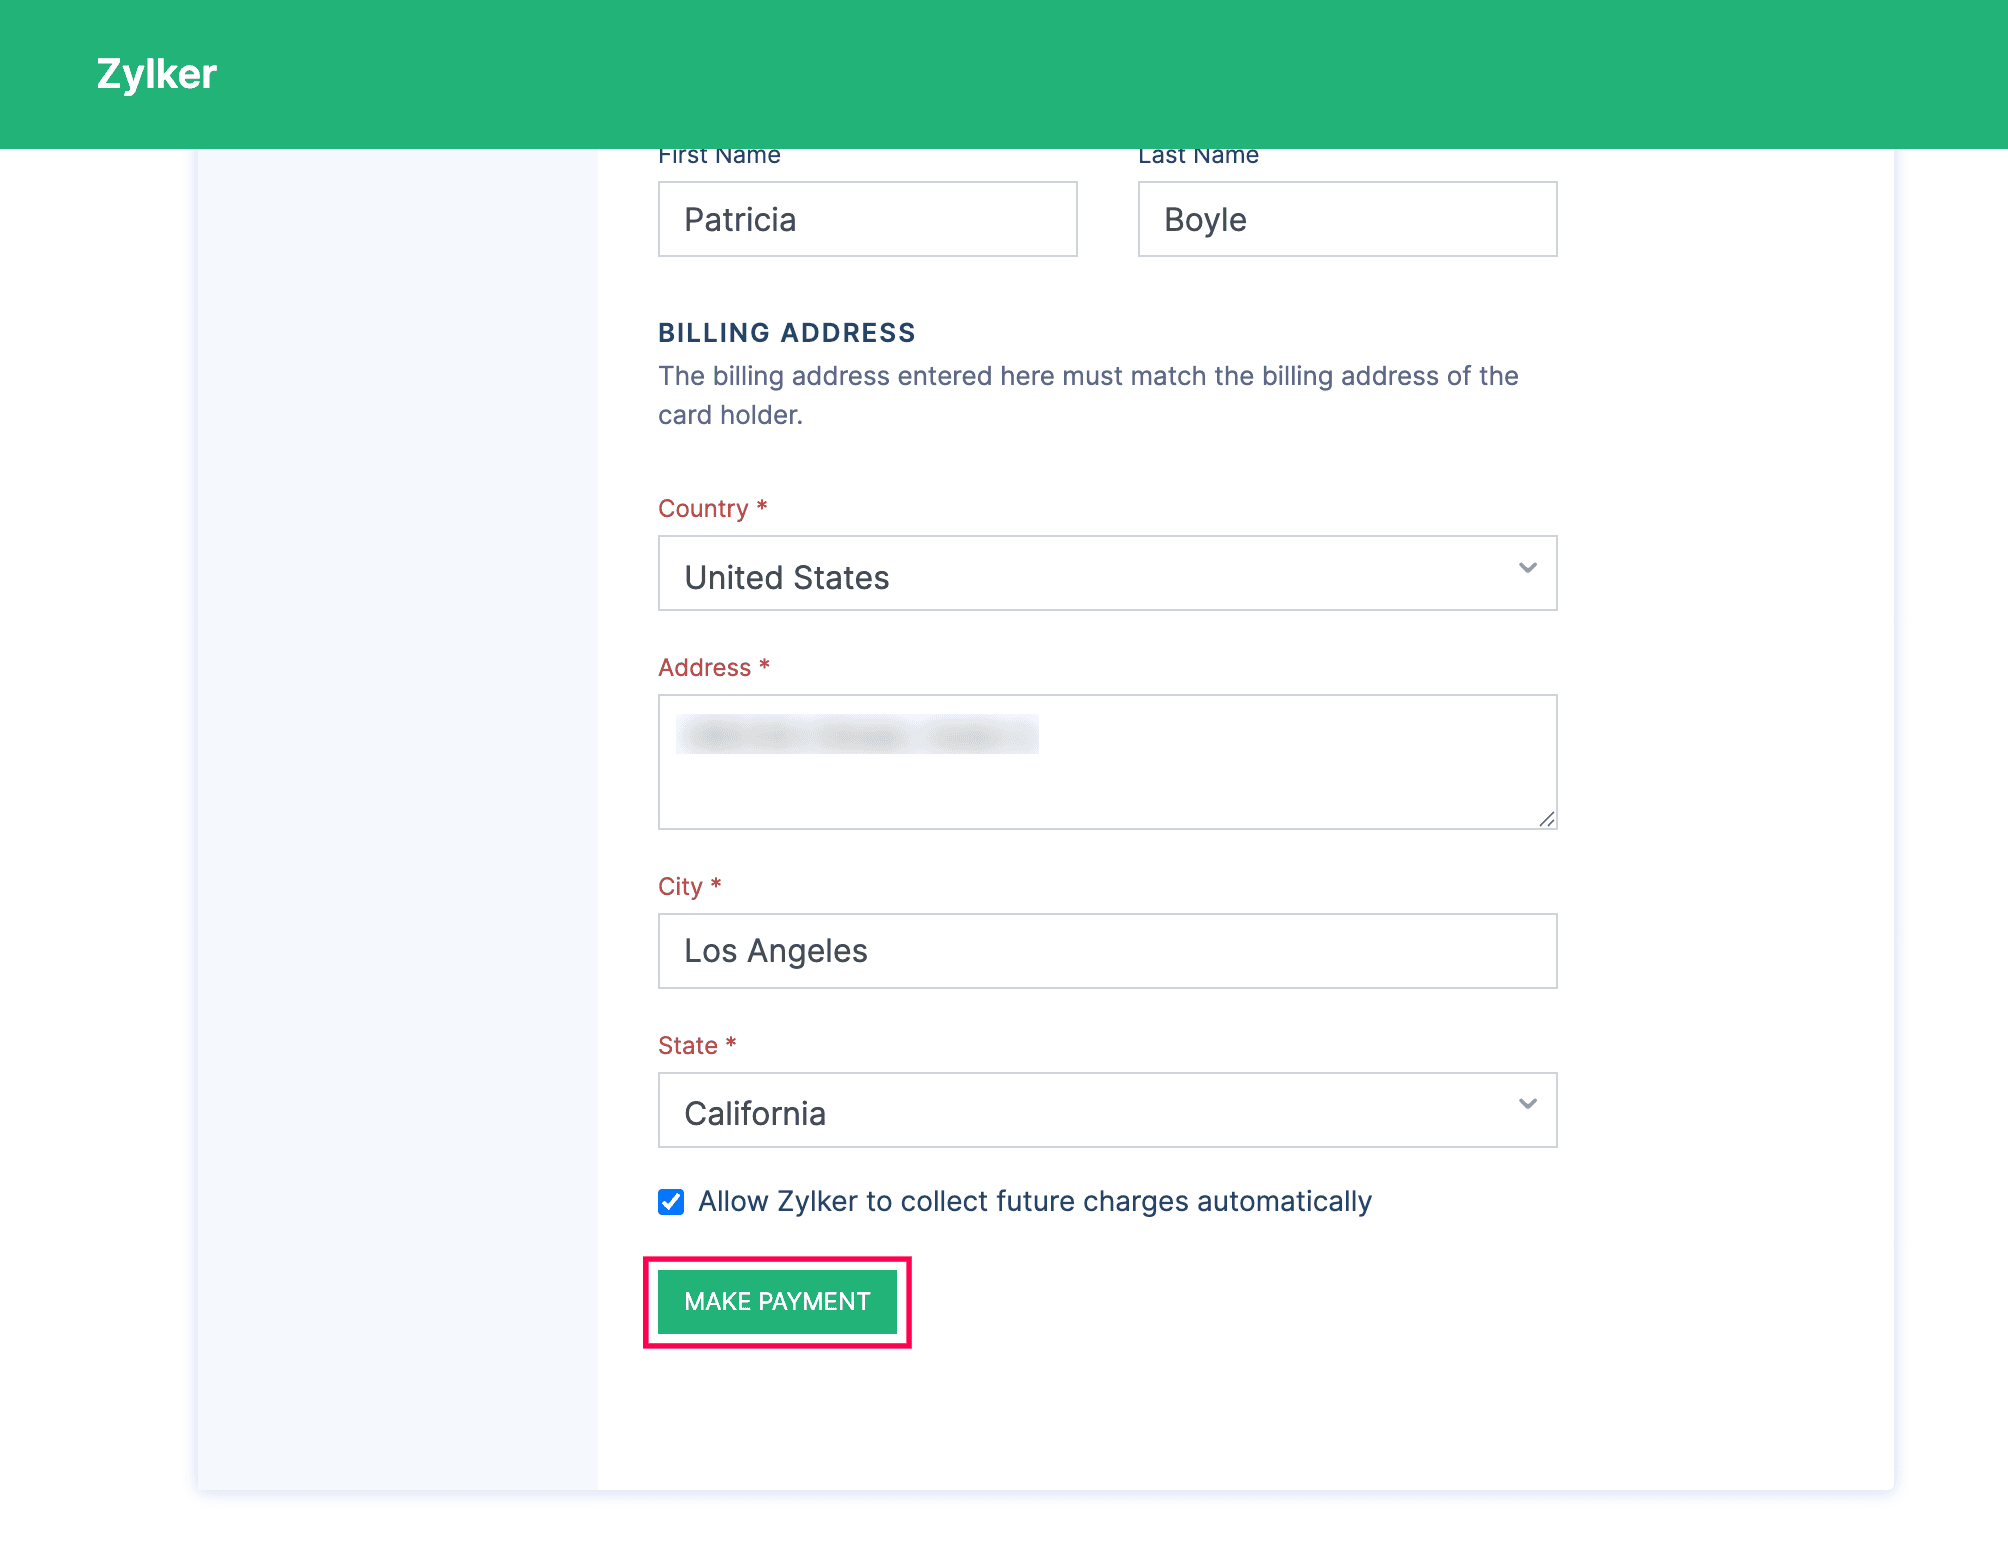2008x1552 pixels.
Task: Click the blurred address text in textarea
Action: point(857,734)
